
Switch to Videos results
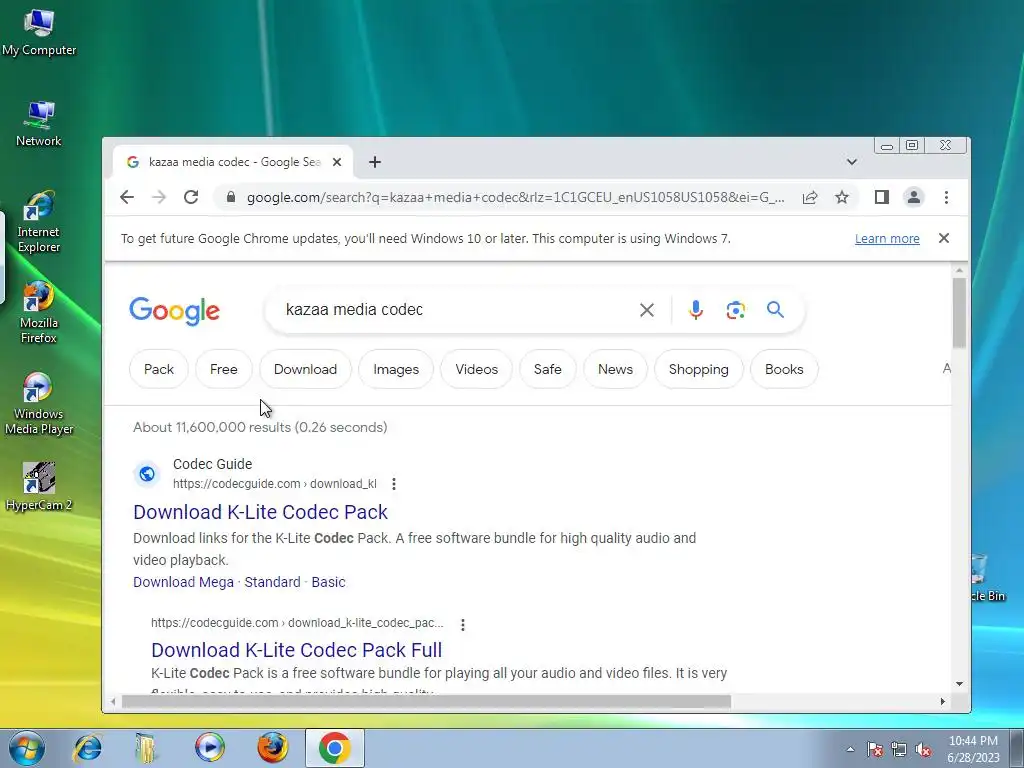477,369
